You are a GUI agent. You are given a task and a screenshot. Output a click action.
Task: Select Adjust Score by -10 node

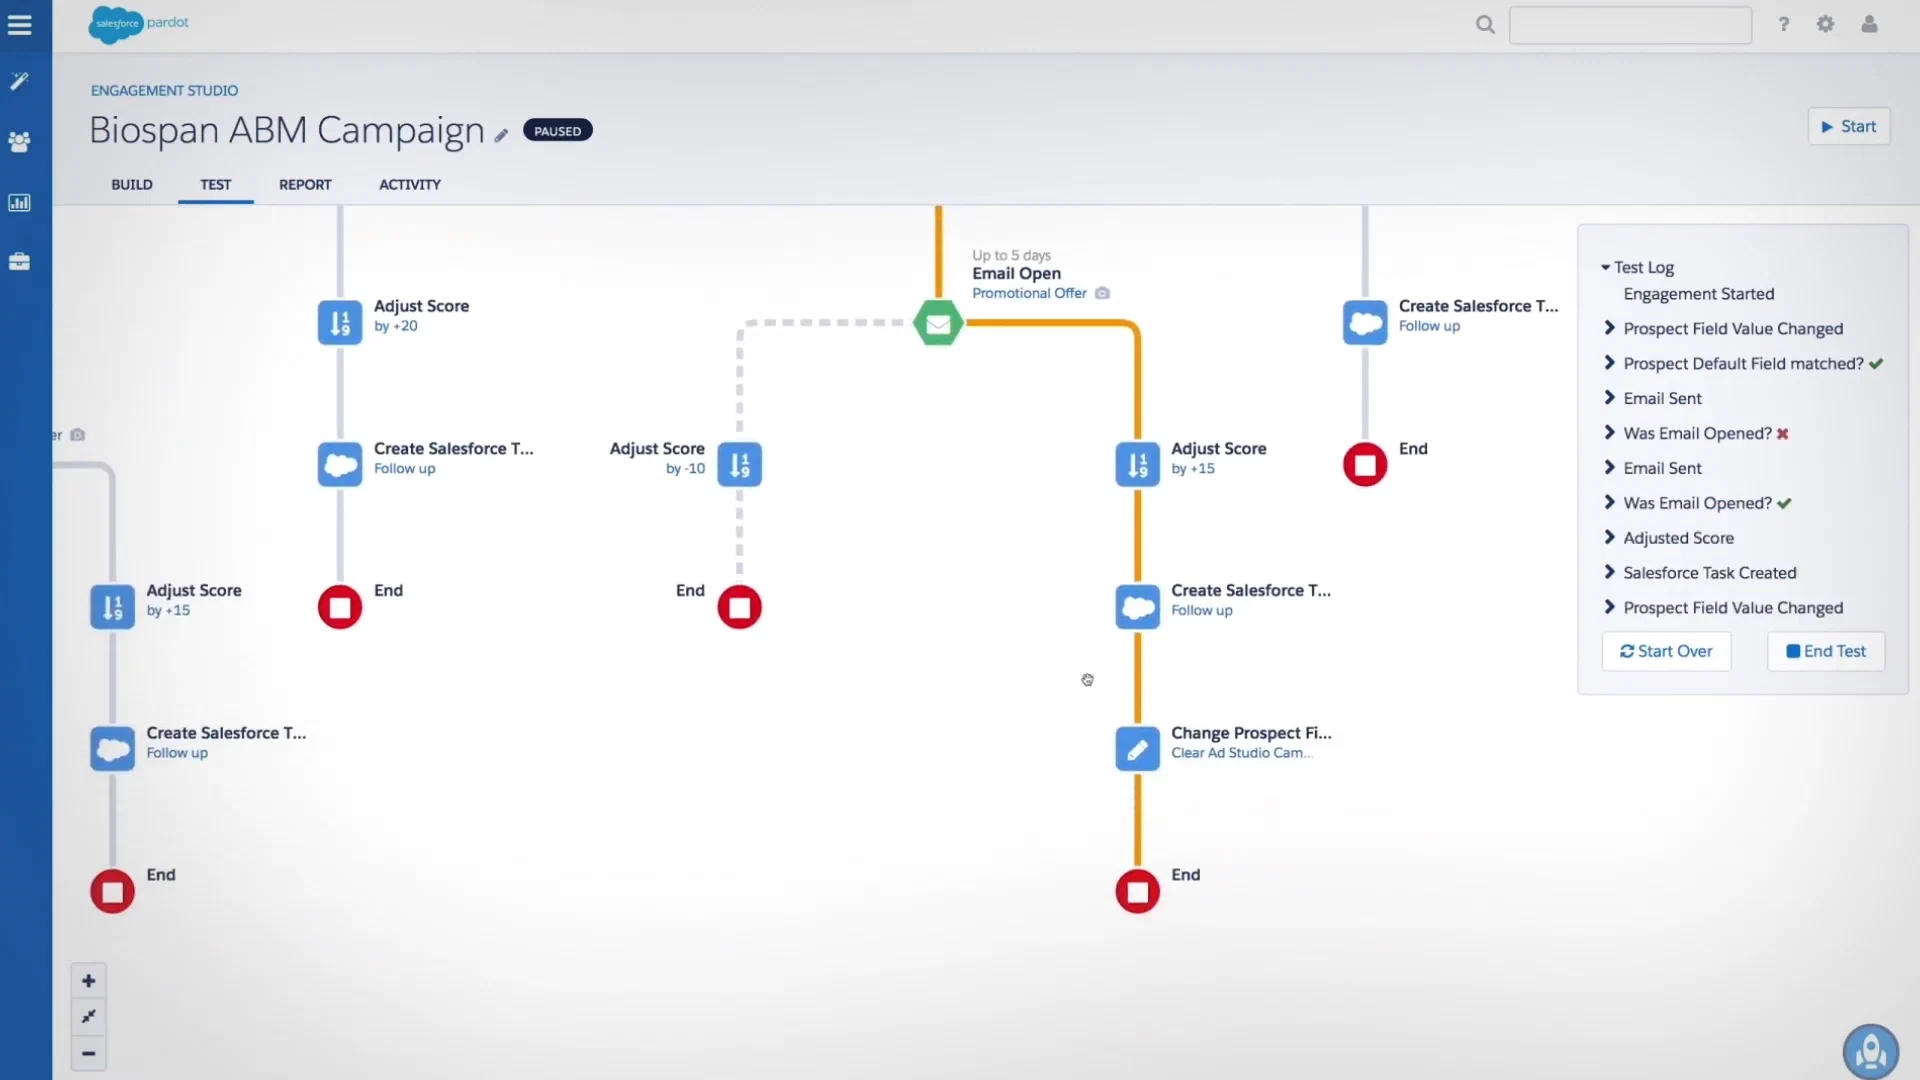(x=740, y=465)
